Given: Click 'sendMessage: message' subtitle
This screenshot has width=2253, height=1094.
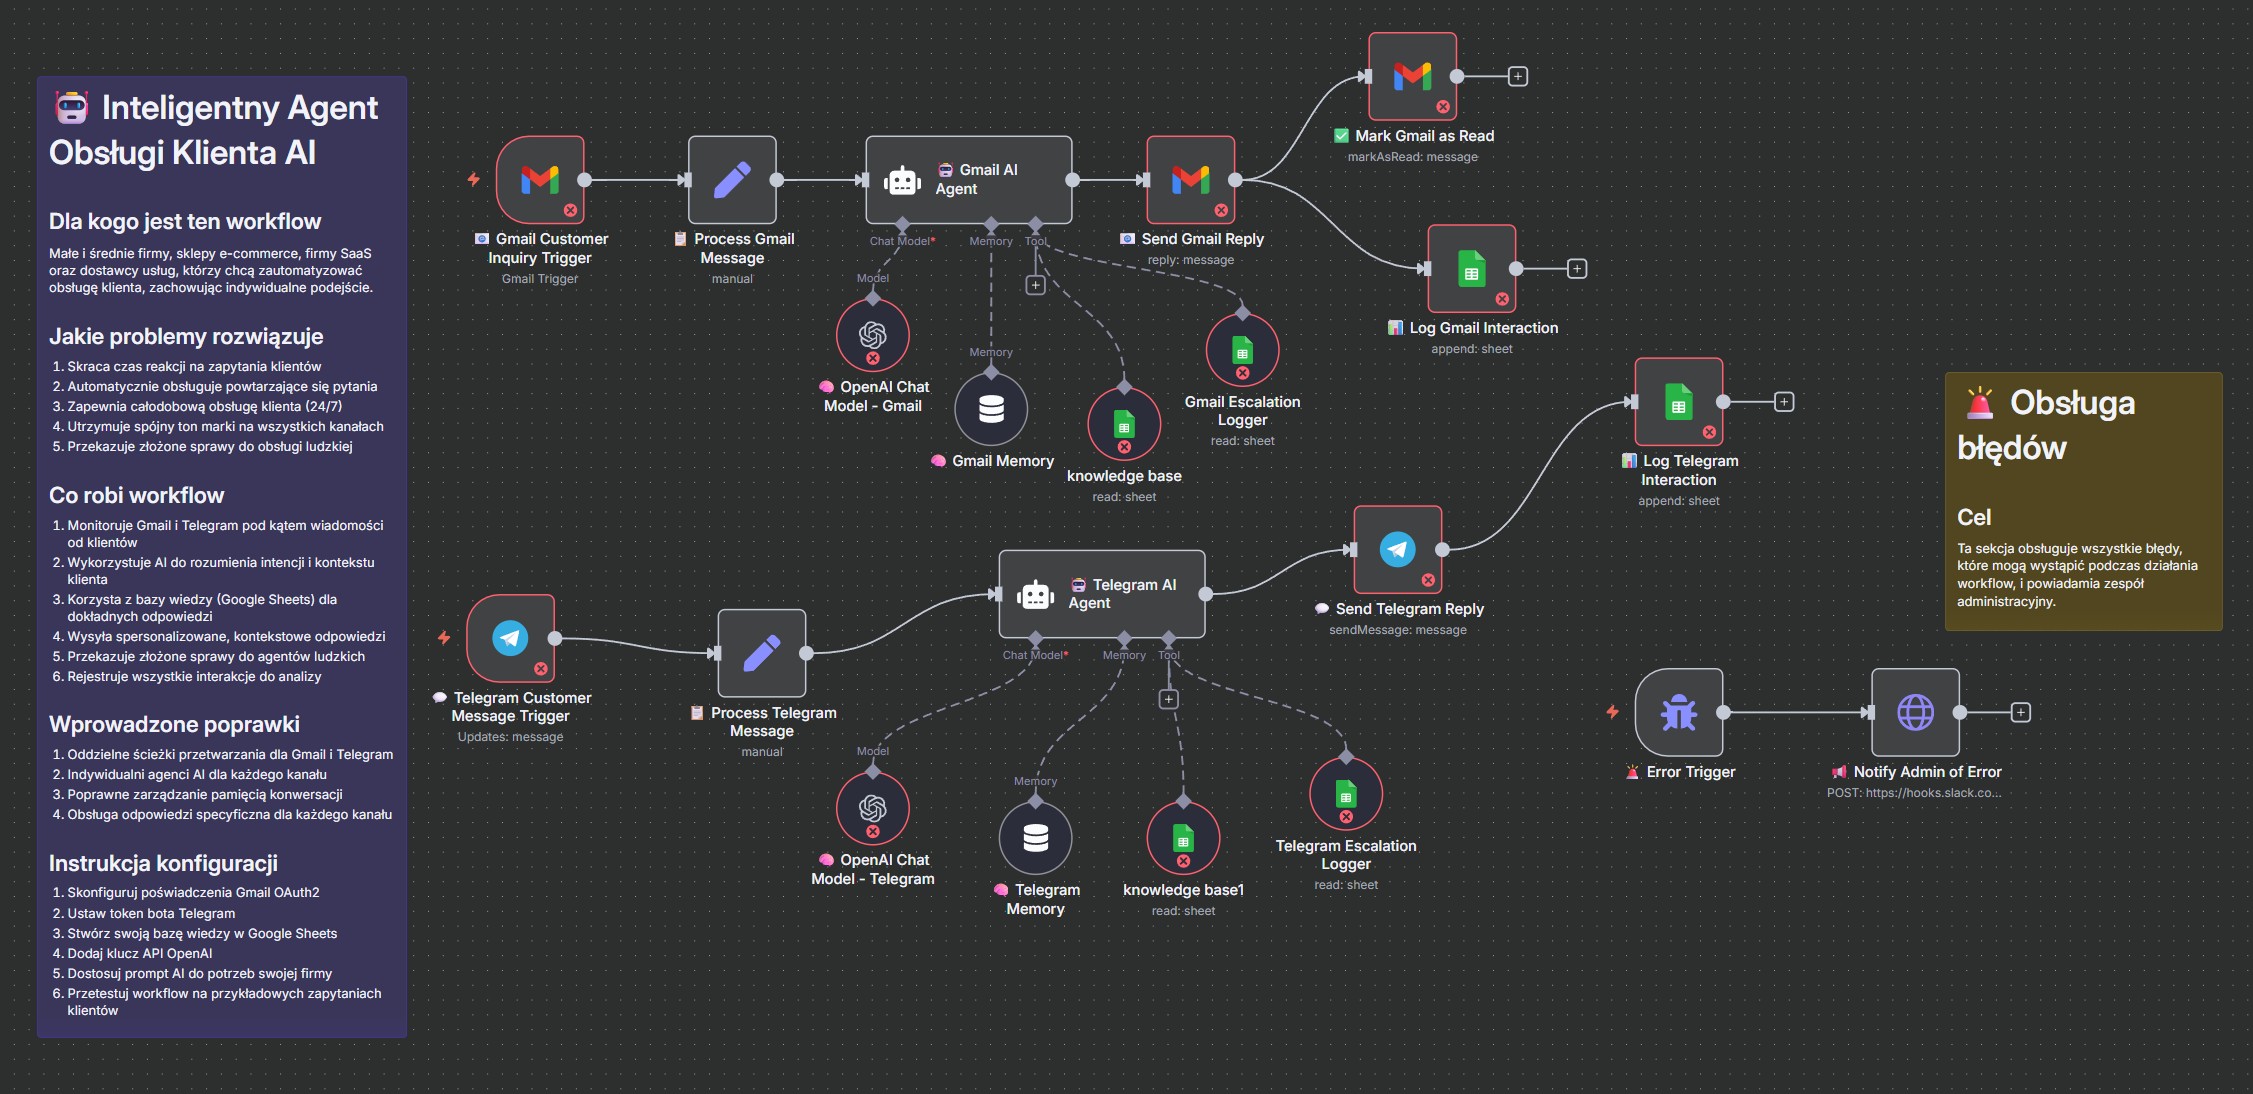Looking at the screenshot, I should click(1398, 630).
